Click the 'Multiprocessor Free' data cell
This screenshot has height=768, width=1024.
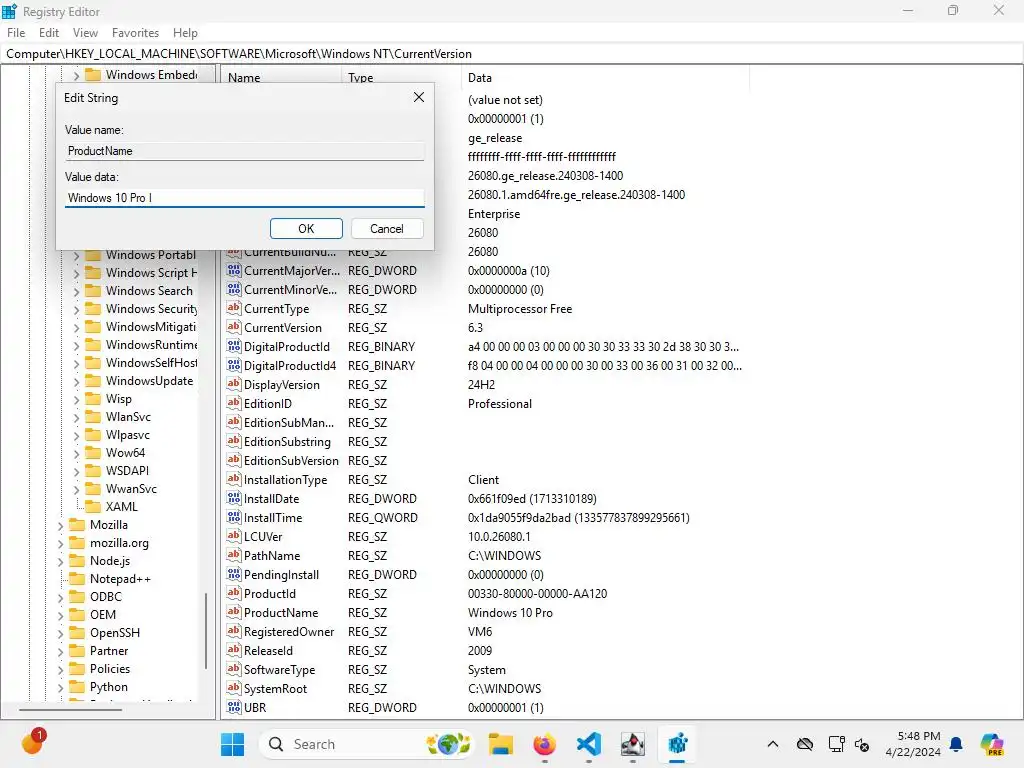(520, 309)
